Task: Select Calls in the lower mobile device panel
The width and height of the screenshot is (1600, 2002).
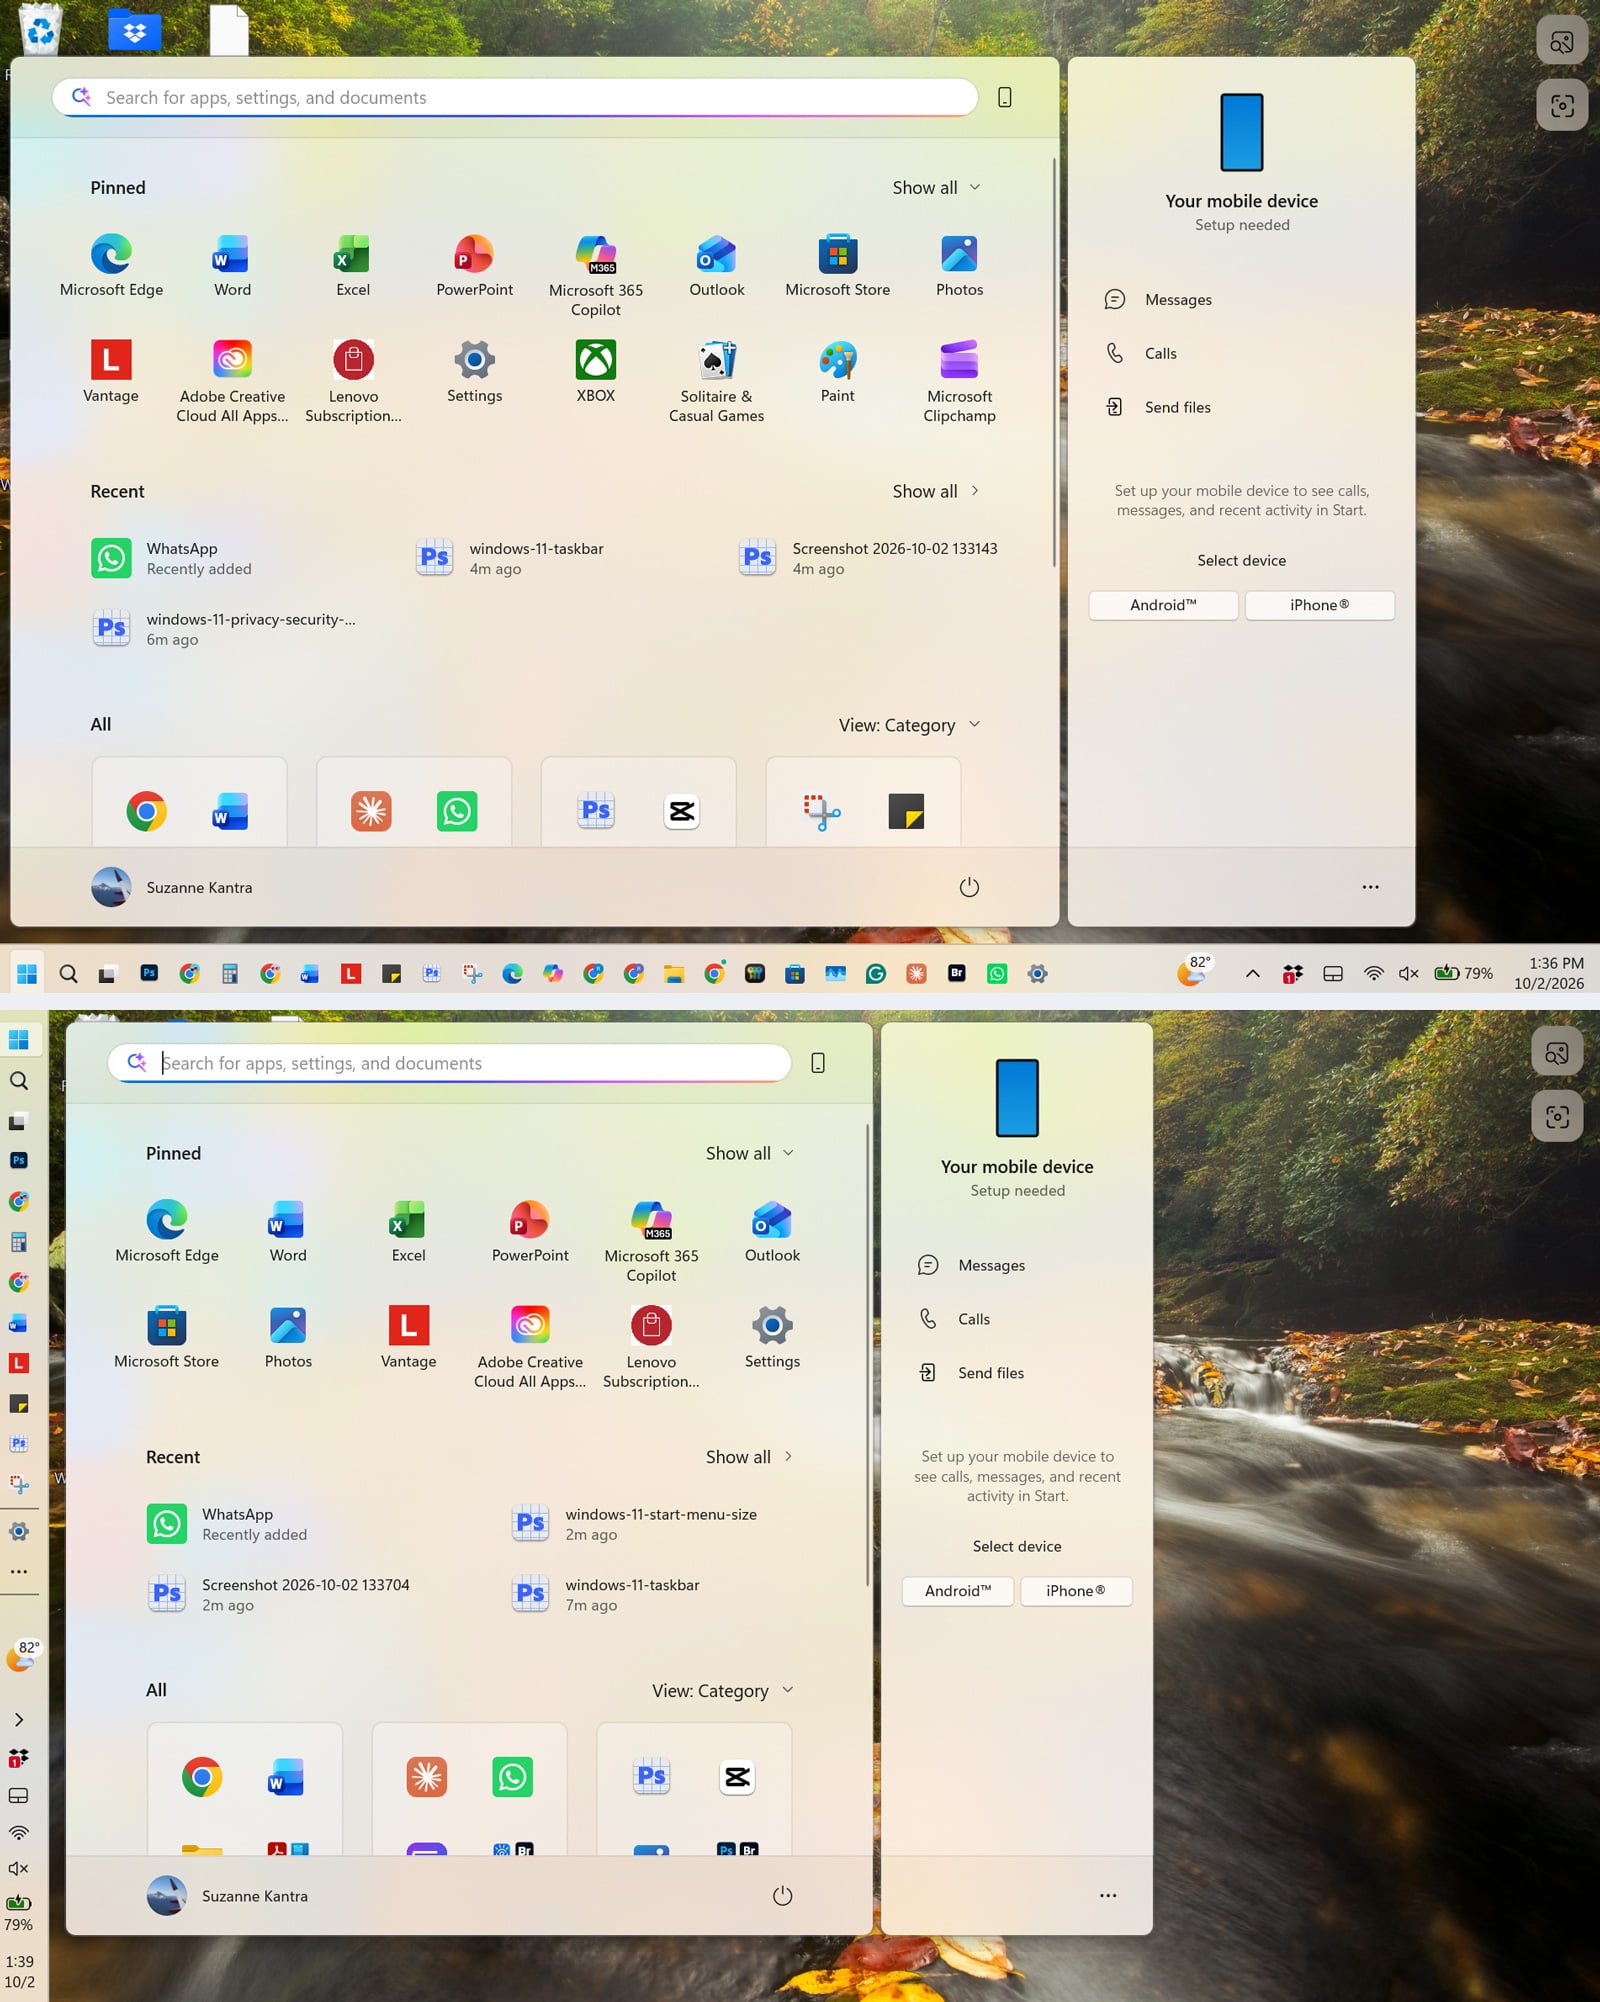Action: pos(955,1319)
